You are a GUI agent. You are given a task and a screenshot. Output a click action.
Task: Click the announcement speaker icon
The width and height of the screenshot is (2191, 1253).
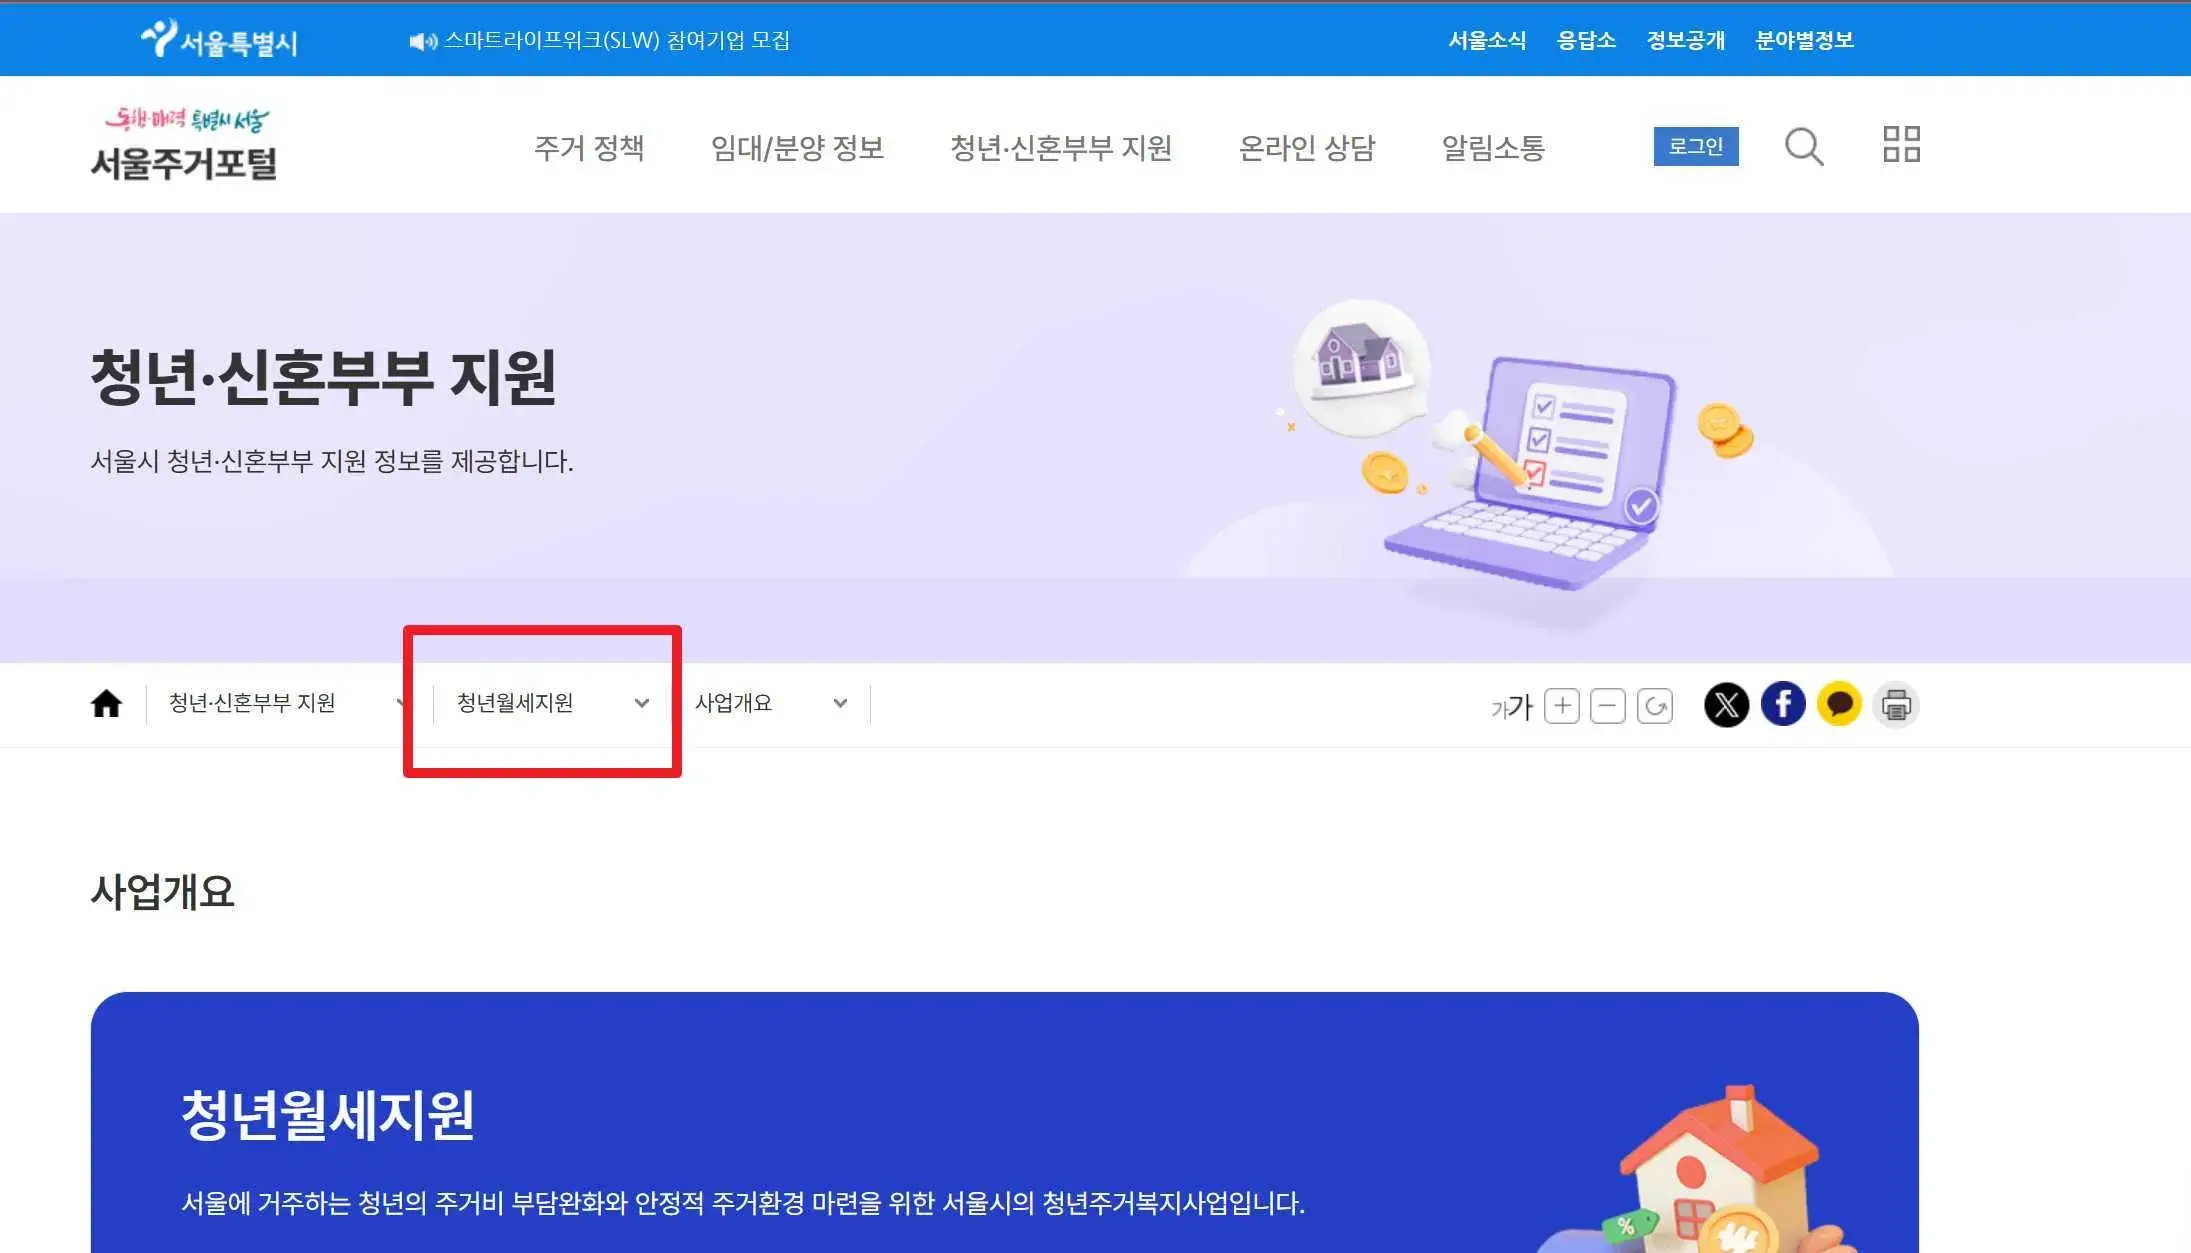[422, 40]
